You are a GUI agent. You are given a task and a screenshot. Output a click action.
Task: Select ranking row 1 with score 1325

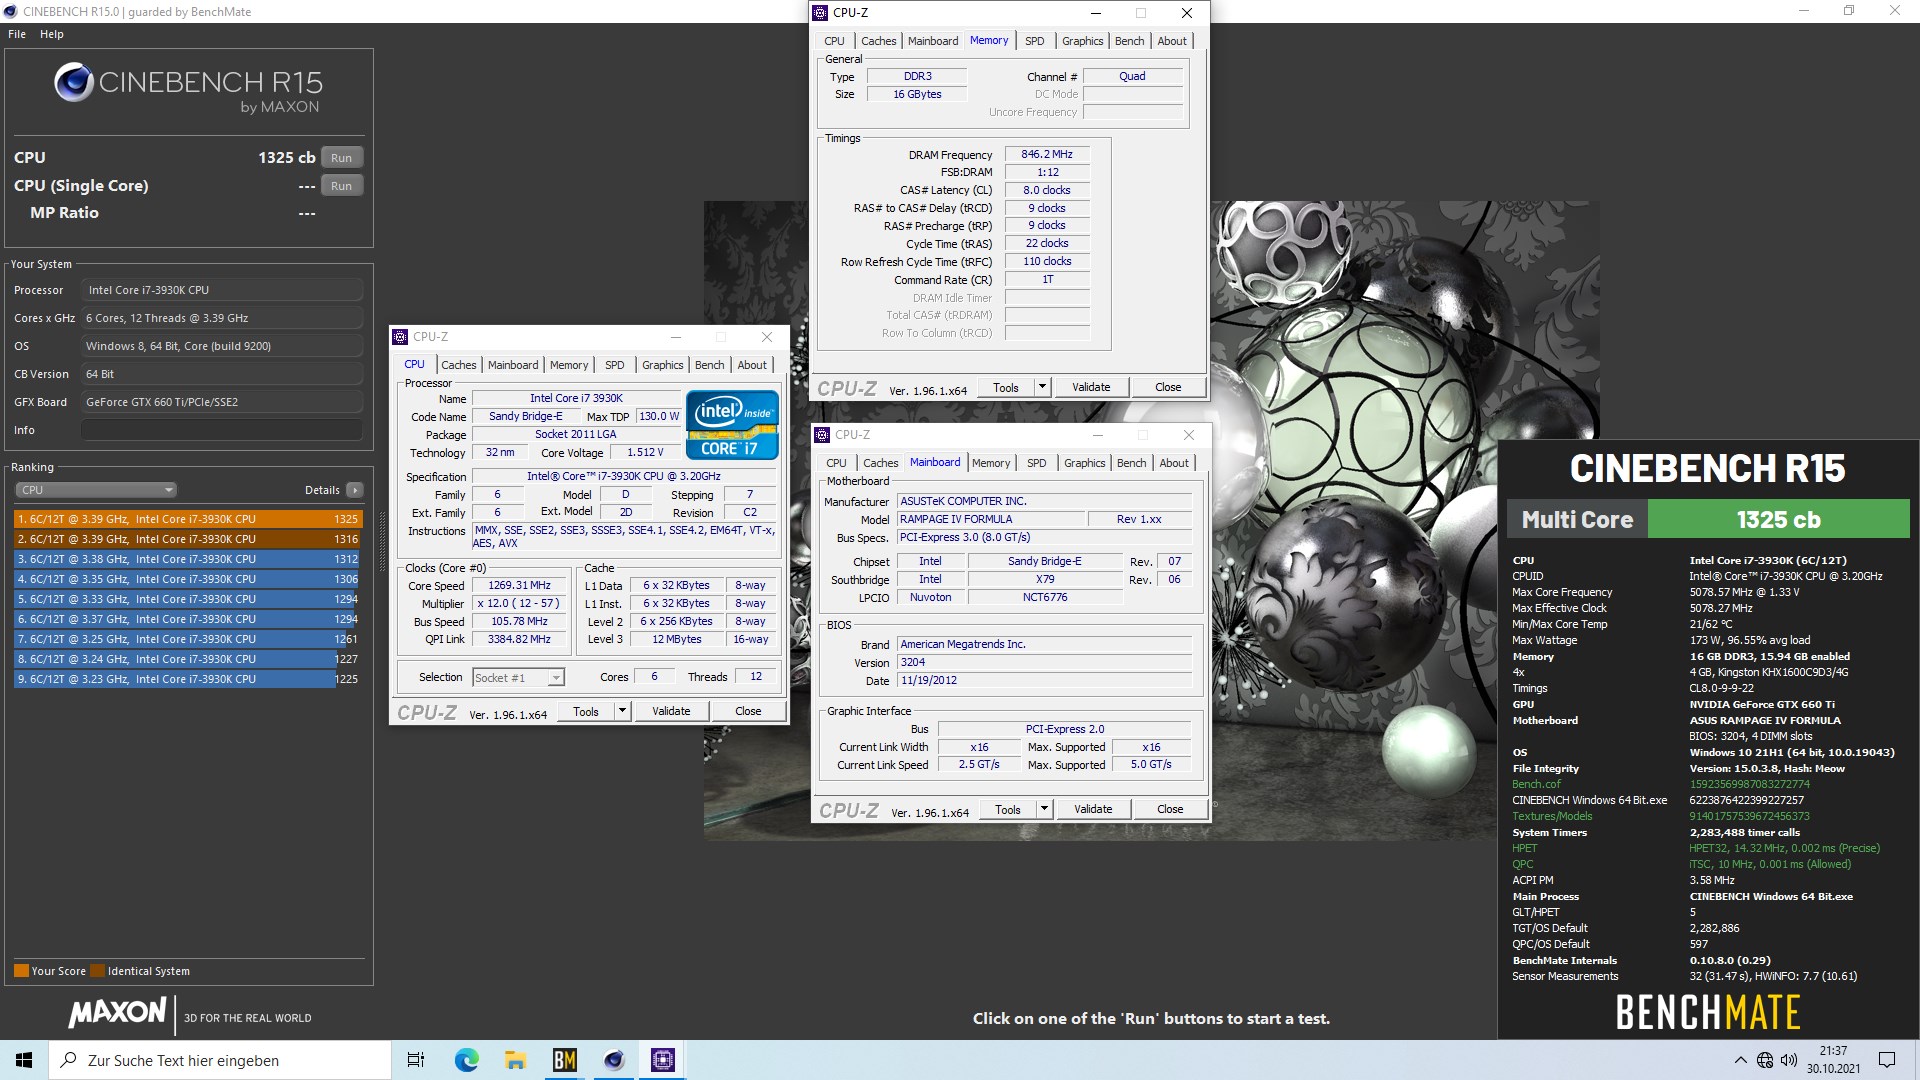(x=187, y=519)
